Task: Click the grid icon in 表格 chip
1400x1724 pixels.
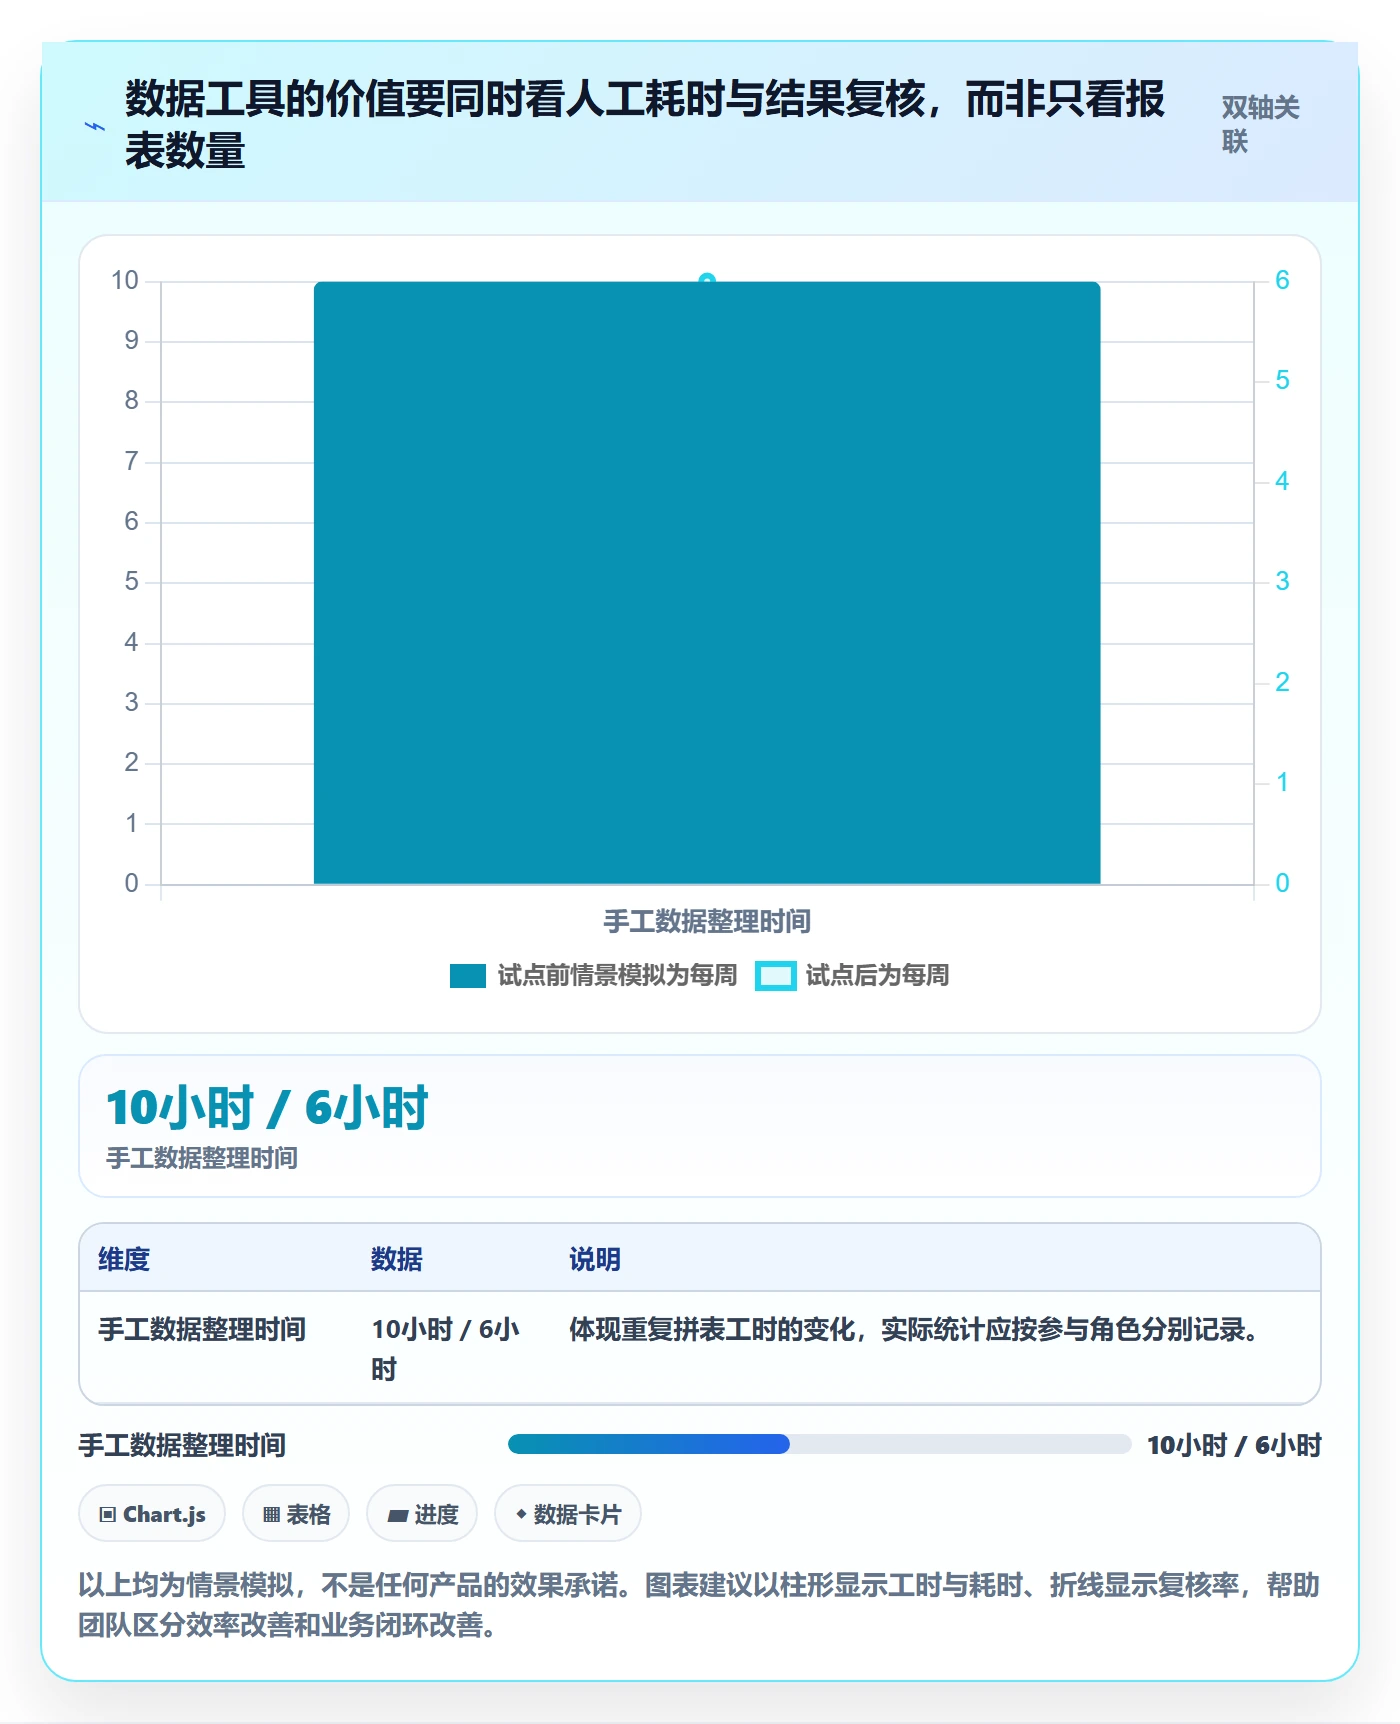Action: pos(271,1514)
